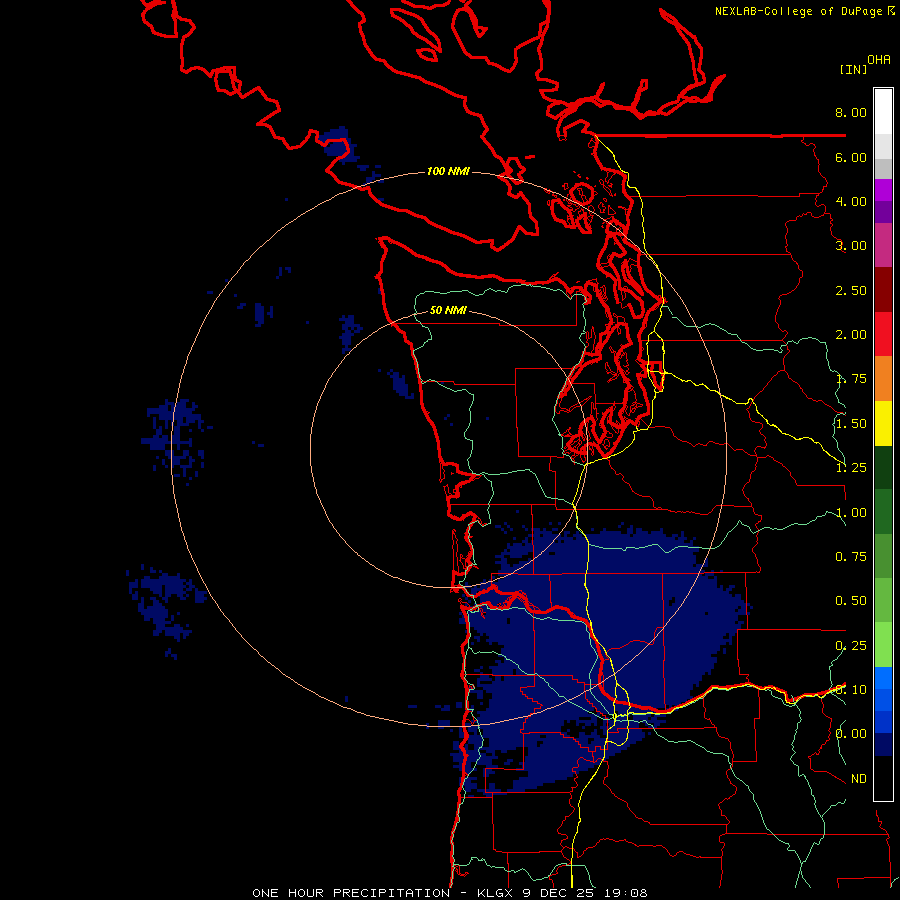Click the 1.50 legend value
900x900 pixels.
851,424
